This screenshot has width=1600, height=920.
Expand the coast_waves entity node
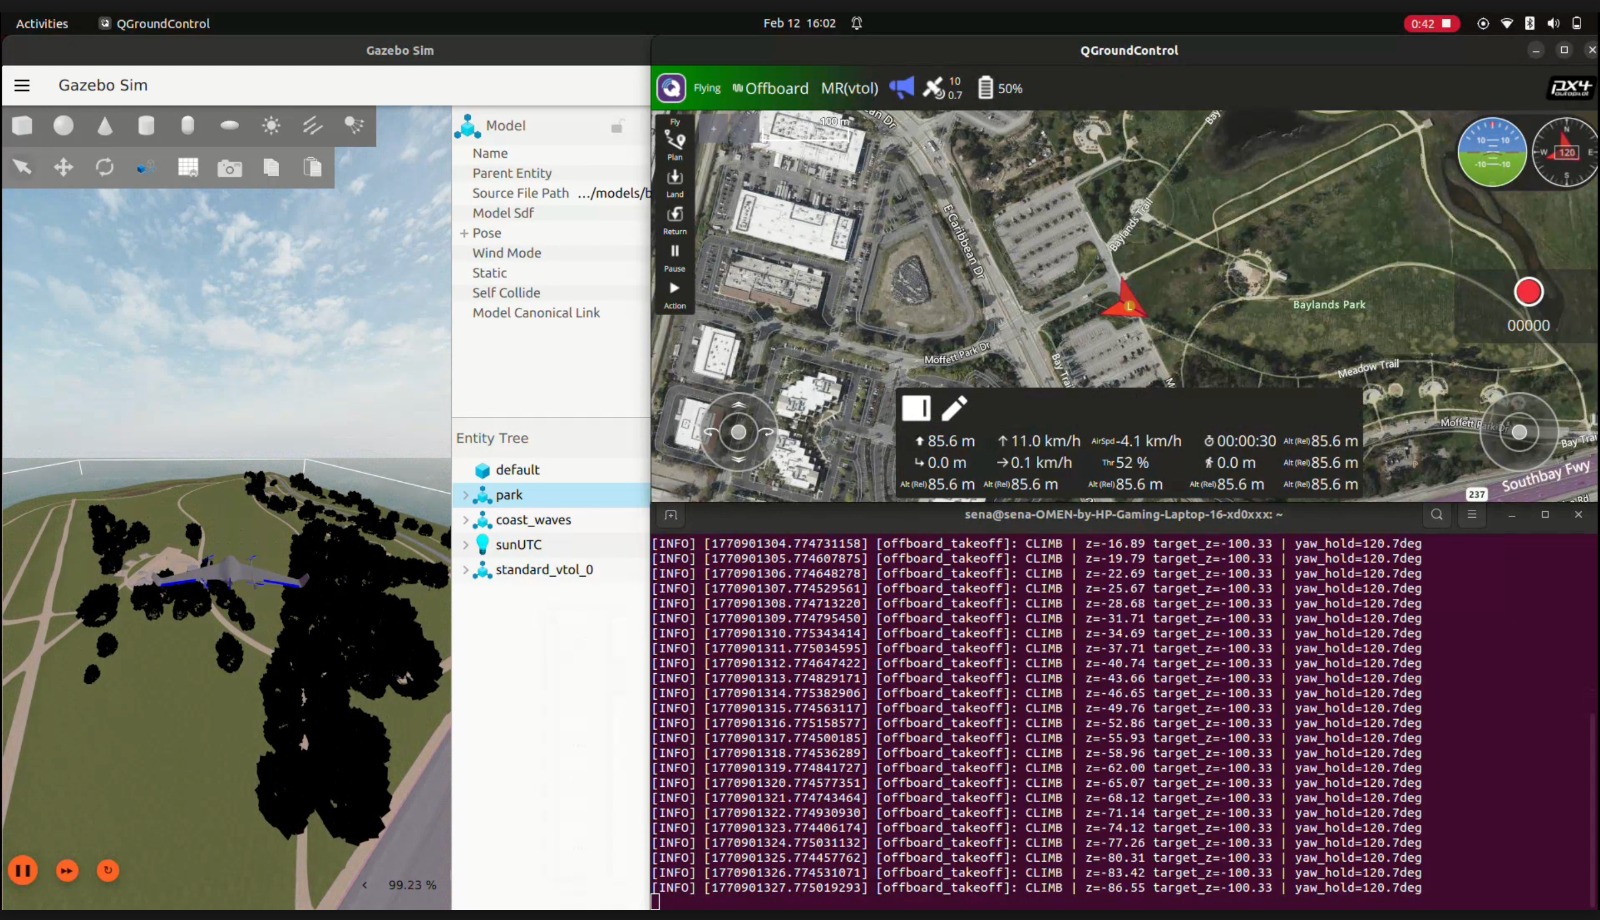pyautogui.click(x=465, y=520)
